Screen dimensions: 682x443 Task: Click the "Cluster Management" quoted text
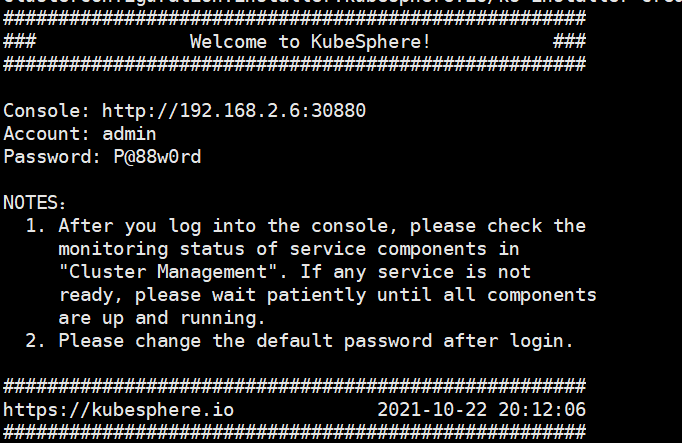[168, 272]
